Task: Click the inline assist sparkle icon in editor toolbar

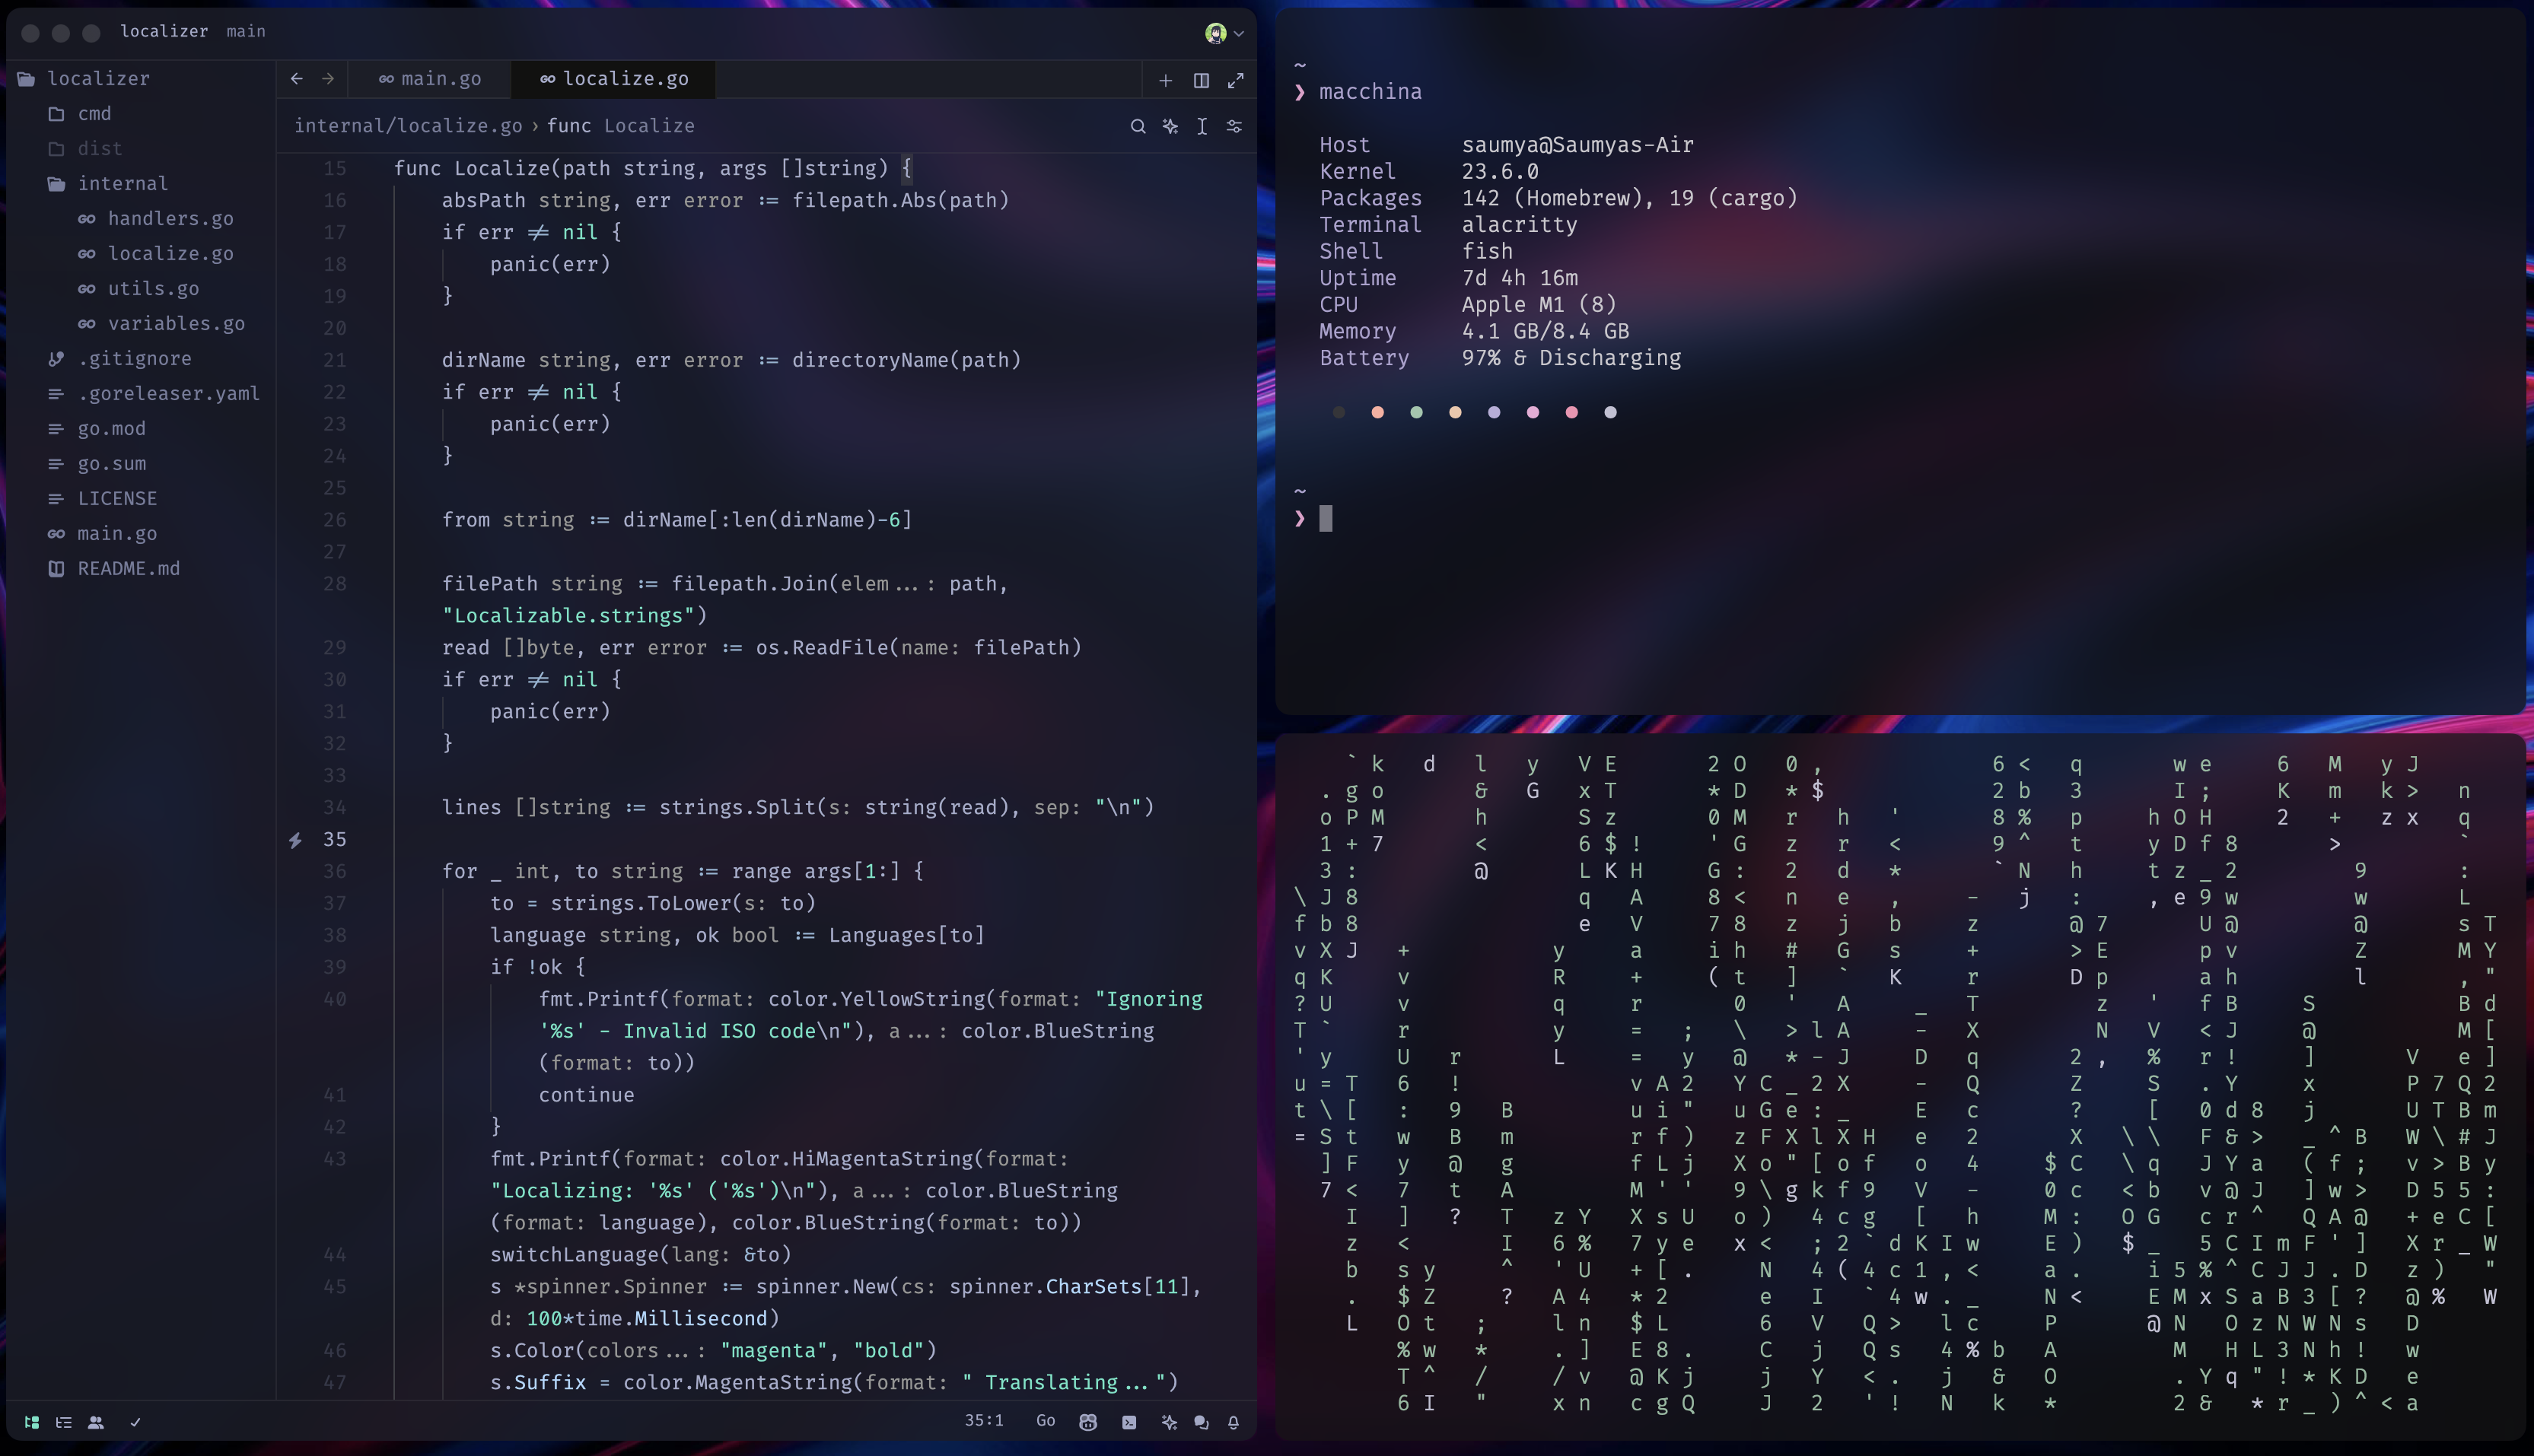Action: click(1170, 126)
